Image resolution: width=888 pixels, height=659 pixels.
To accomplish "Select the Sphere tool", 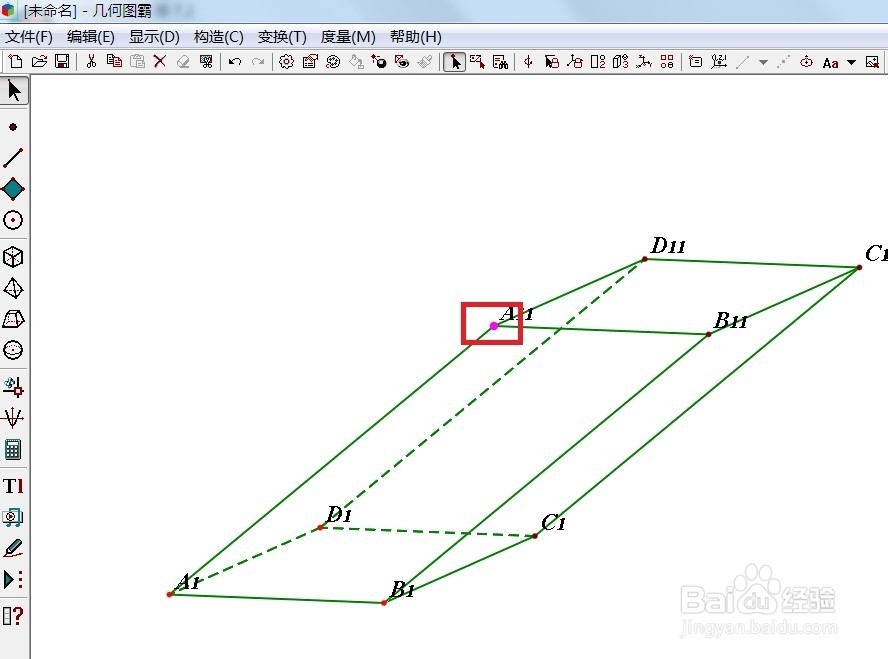I will coord(13,350).
